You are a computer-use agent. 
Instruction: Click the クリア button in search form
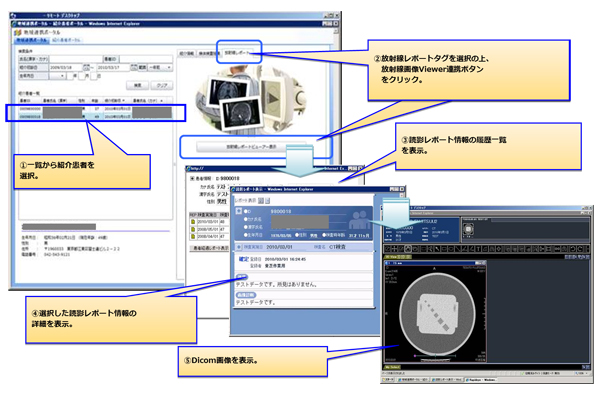162,85
